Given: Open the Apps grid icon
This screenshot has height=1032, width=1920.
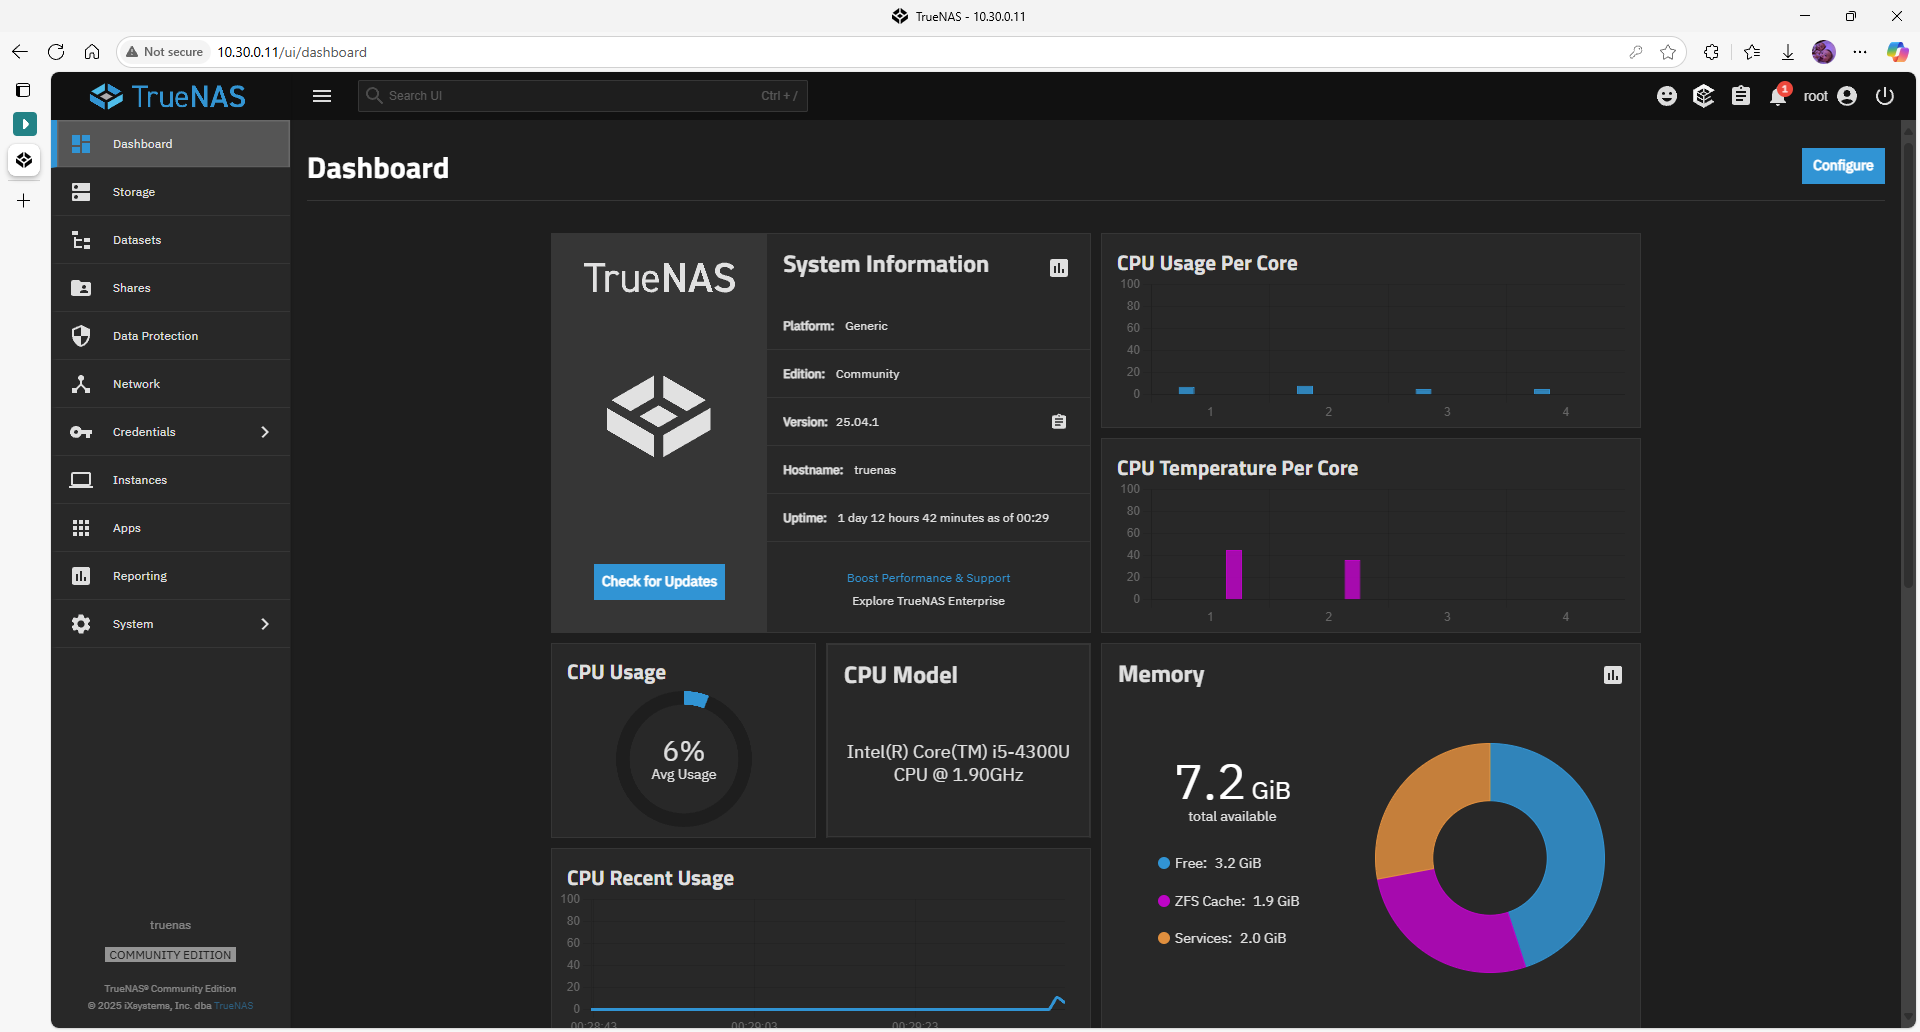Looking at the screenshot, I should pyautogui.click(x=81, y=528).
